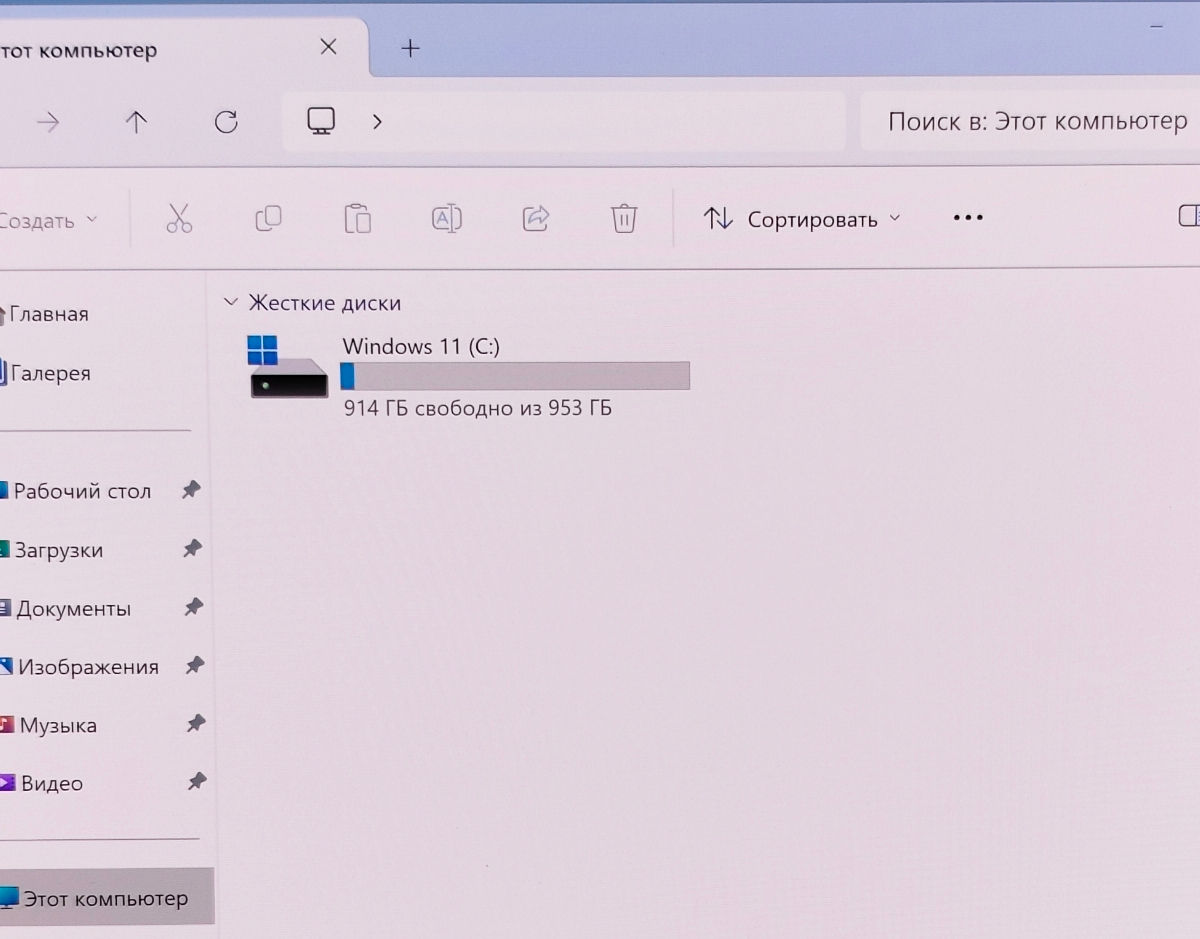This screenshot has width=1200, height=939.
Task: Open the Сортировать dropdown menu
Action: click(802, 219)
